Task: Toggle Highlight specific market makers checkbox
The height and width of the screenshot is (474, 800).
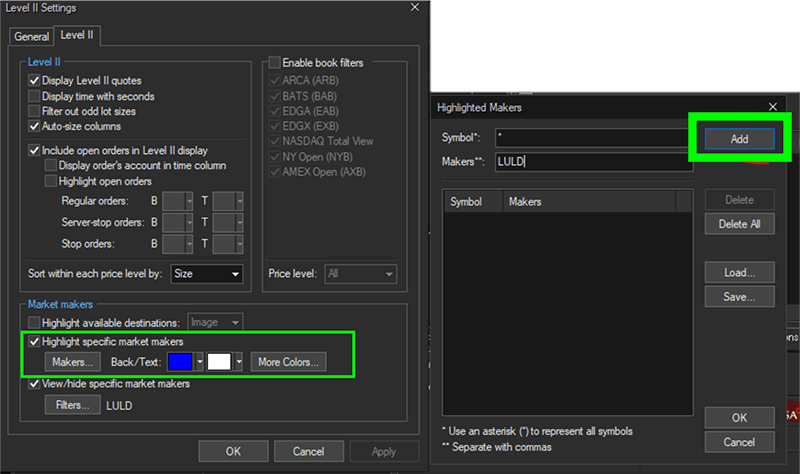Action: [35, 342]
